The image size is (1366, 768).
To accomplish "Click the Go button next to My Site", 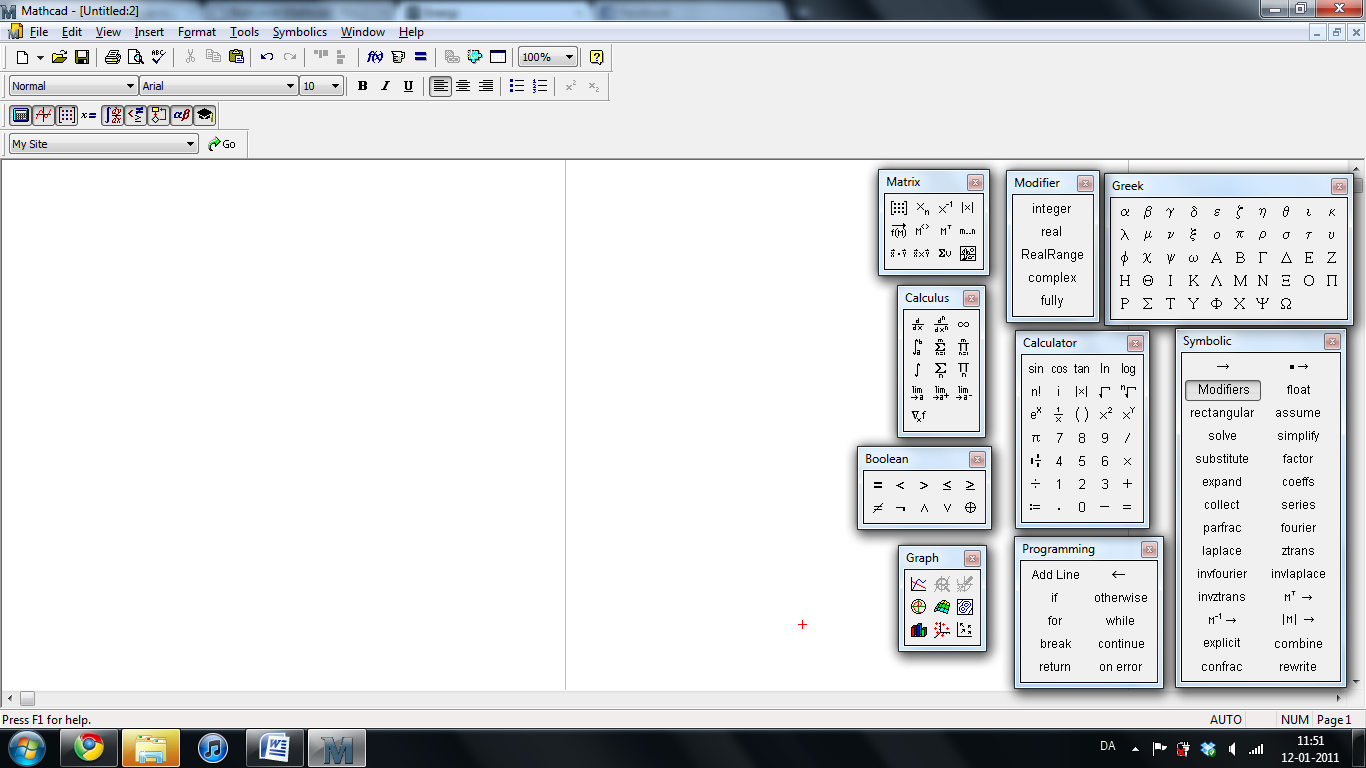I will 222,144.
